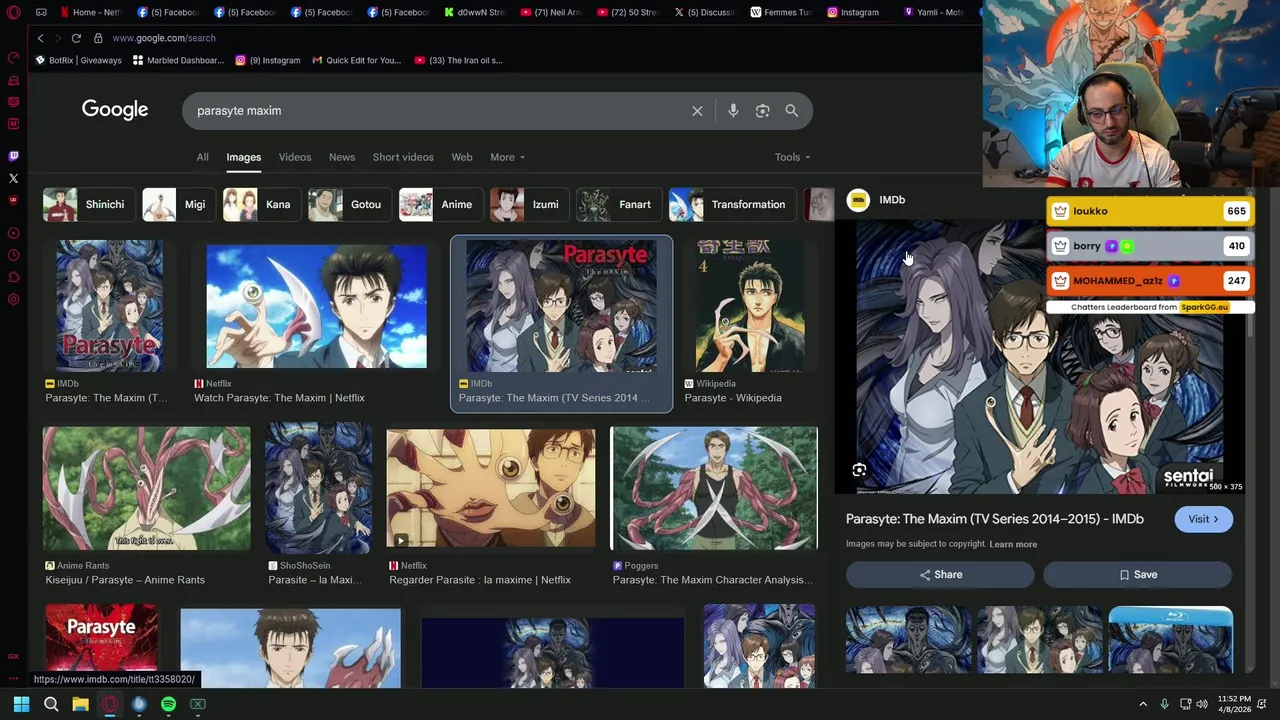Image resolution: width=1280 pixels, height=720 pixels.
Task: Open Twitch from the Opera sidebar
Action: tap(13, 156)
